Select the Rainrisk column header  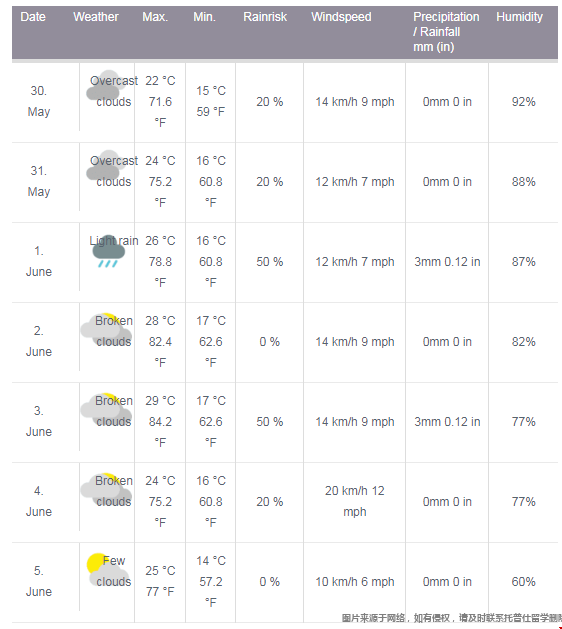(265, 17)
